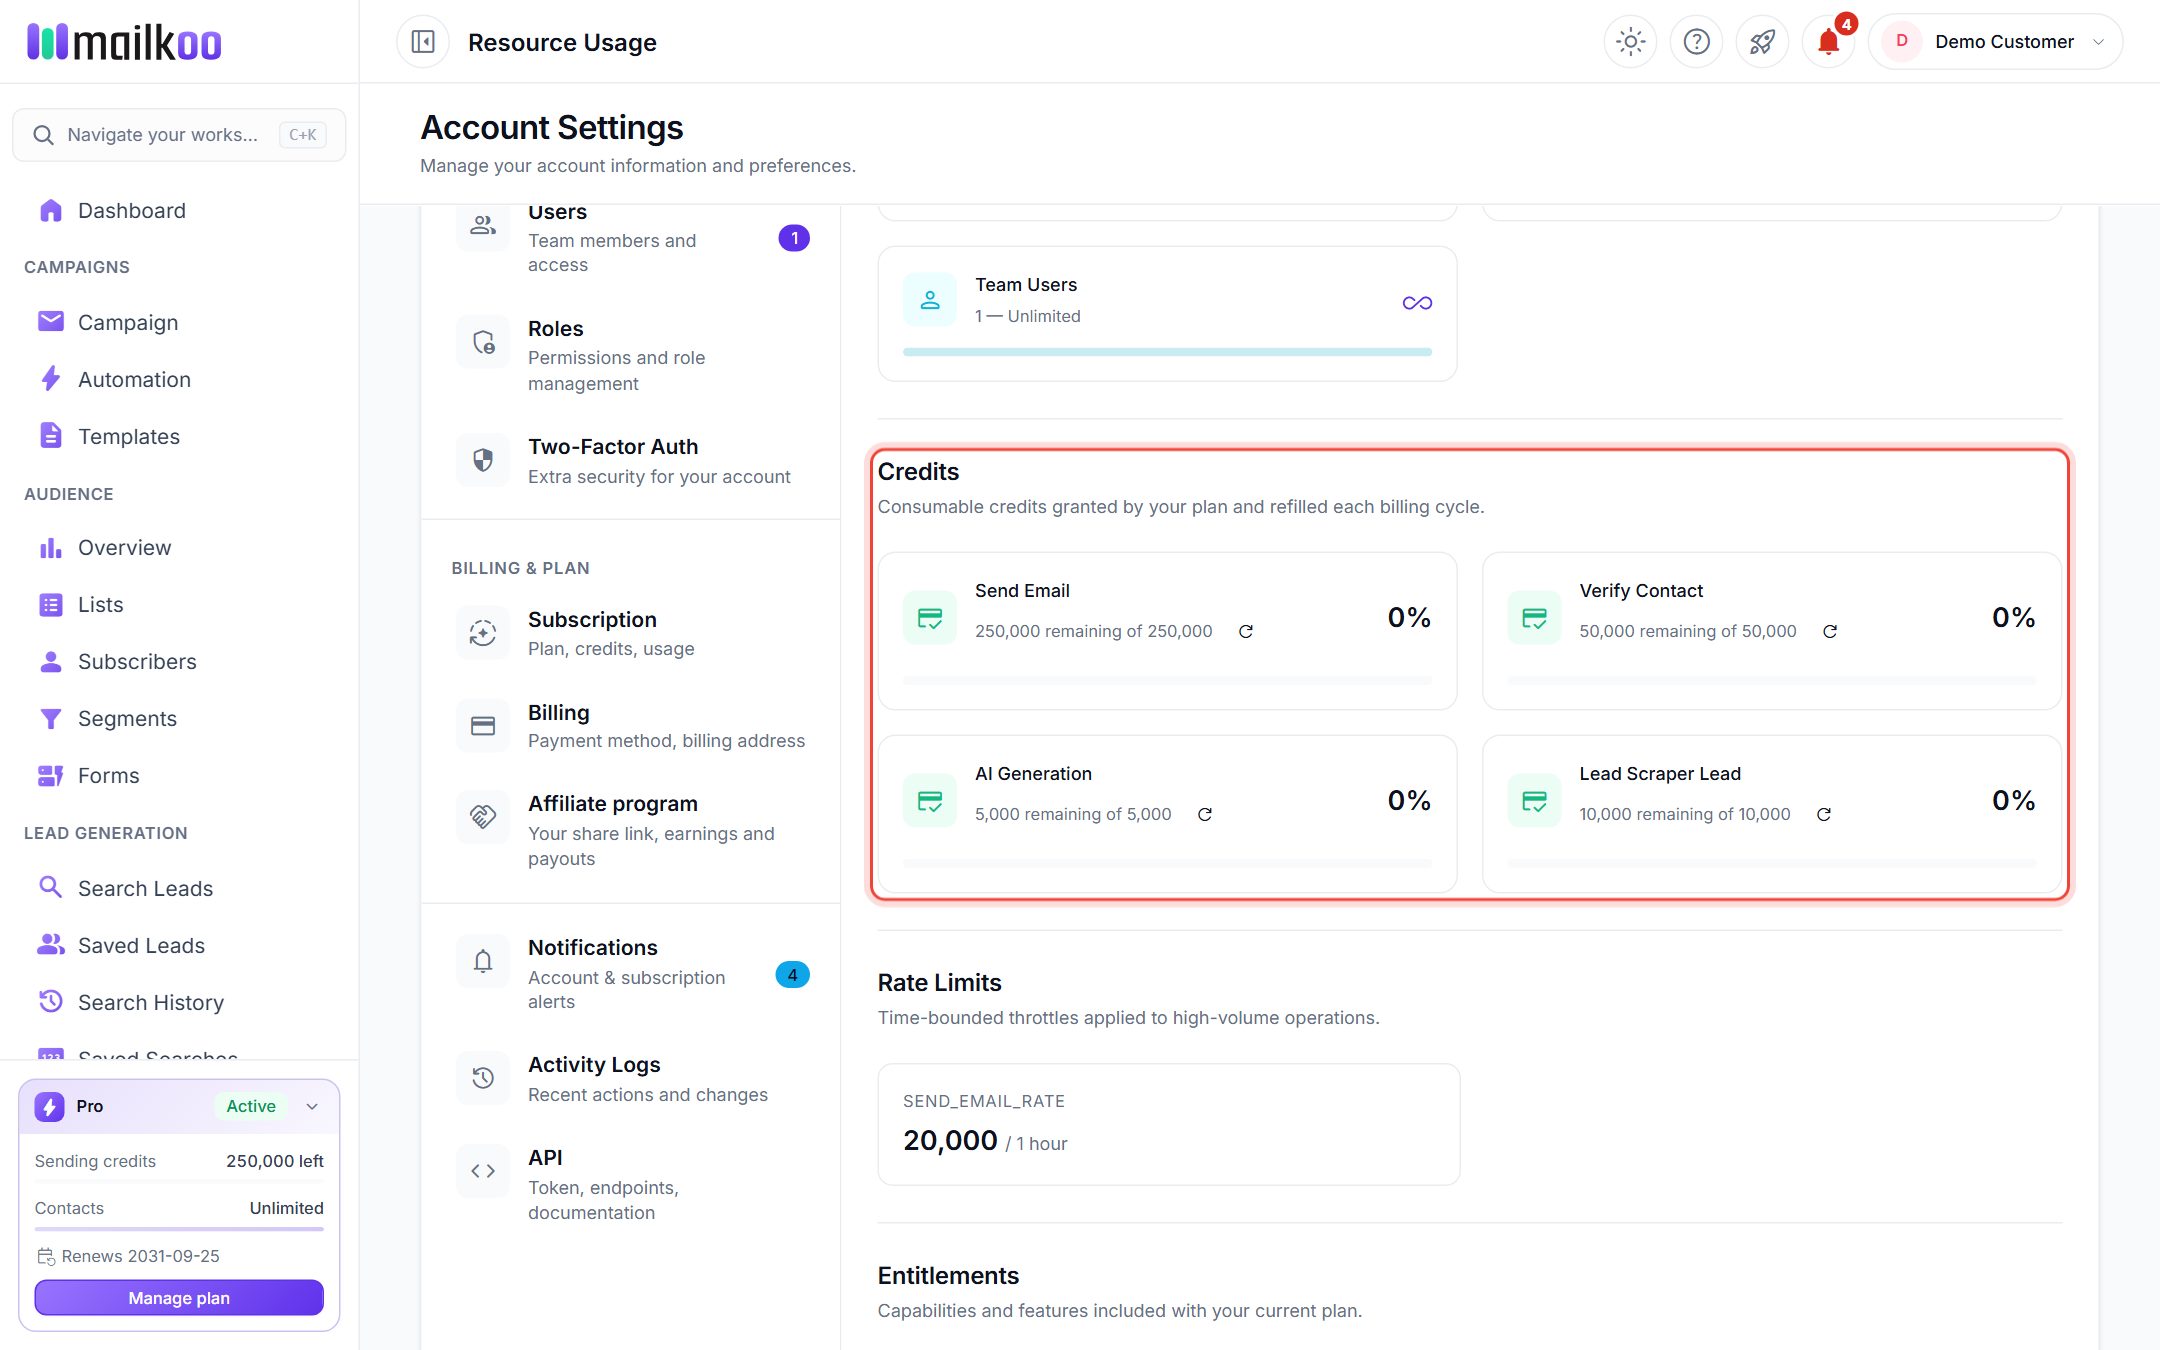Screen dimensions: 2160x1350
Task: Open Demo Customer account dropdown
Action: coord(1995,42)
